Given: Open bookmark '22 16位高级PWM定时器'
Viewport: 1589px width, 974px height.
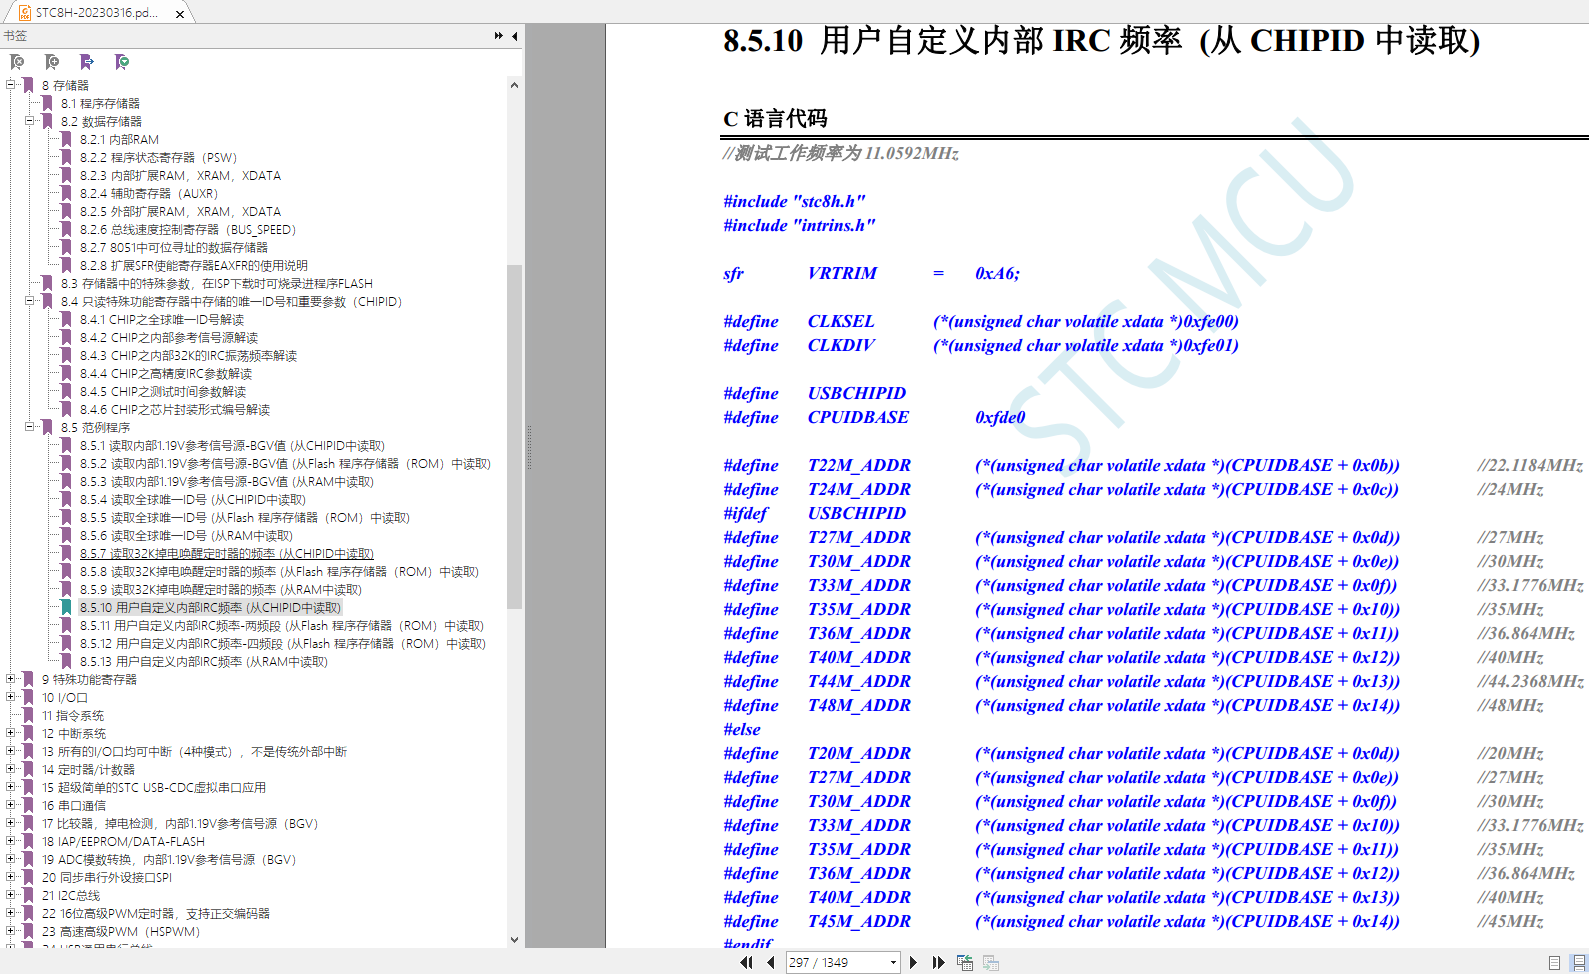Looking at the screenshot, I should pos(156,913).
